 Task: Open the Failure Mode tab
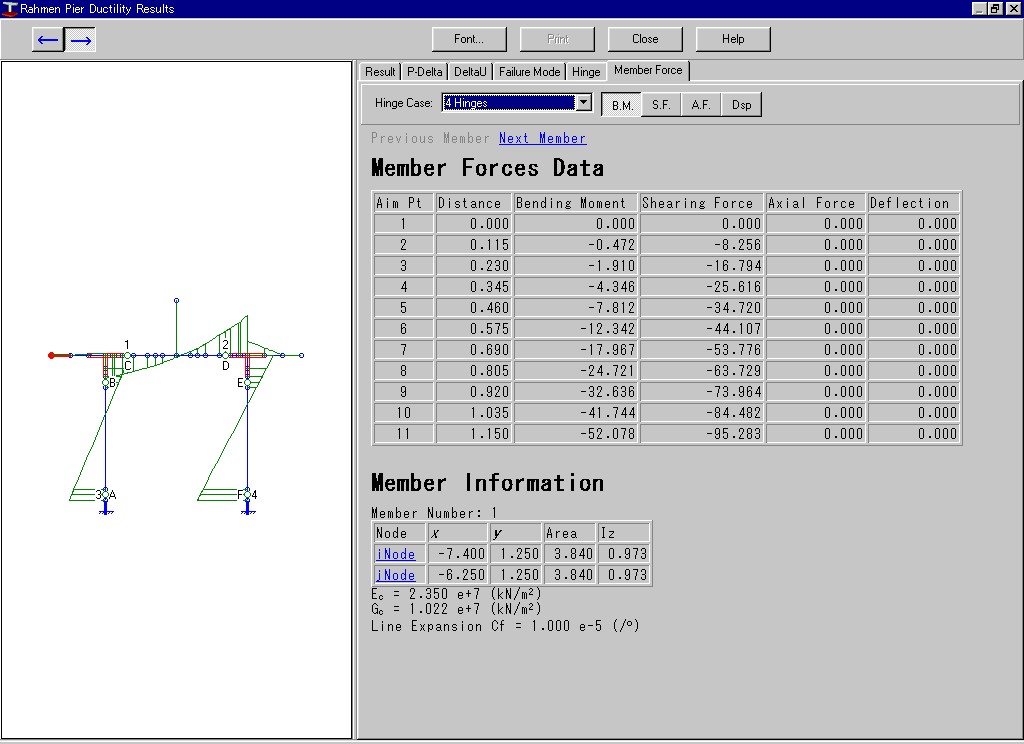click(x=529, y=72)
